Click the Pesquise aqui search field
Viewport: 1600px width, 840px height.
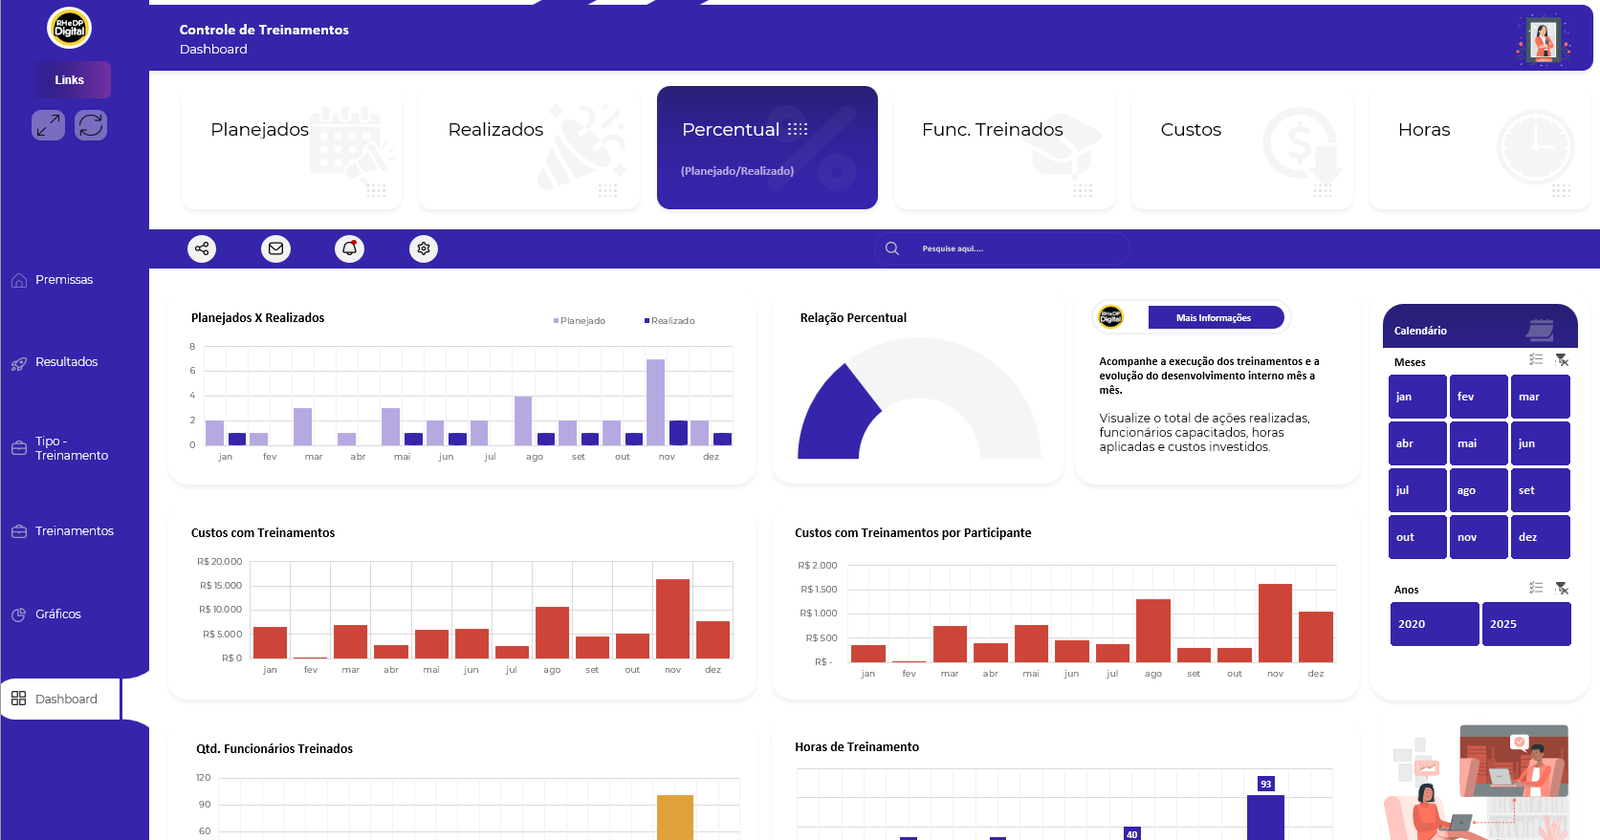pos(1010,249)
